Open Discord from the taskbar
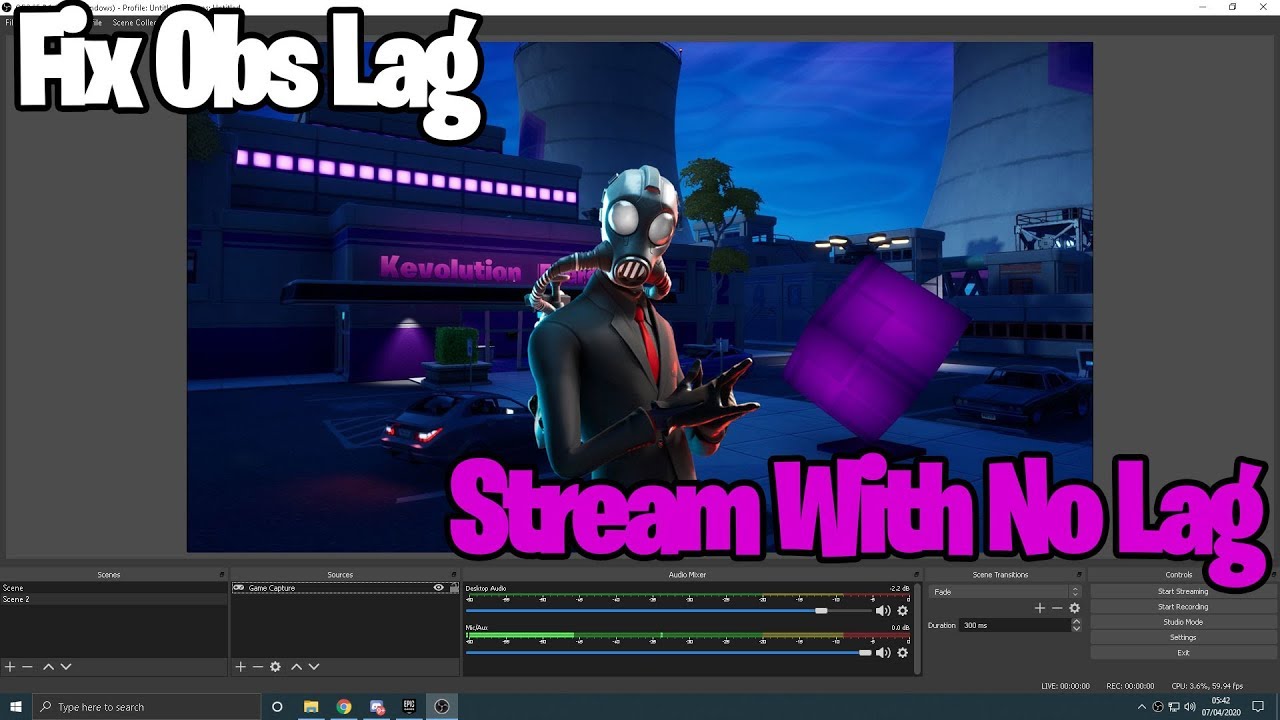 pos(377,707)
